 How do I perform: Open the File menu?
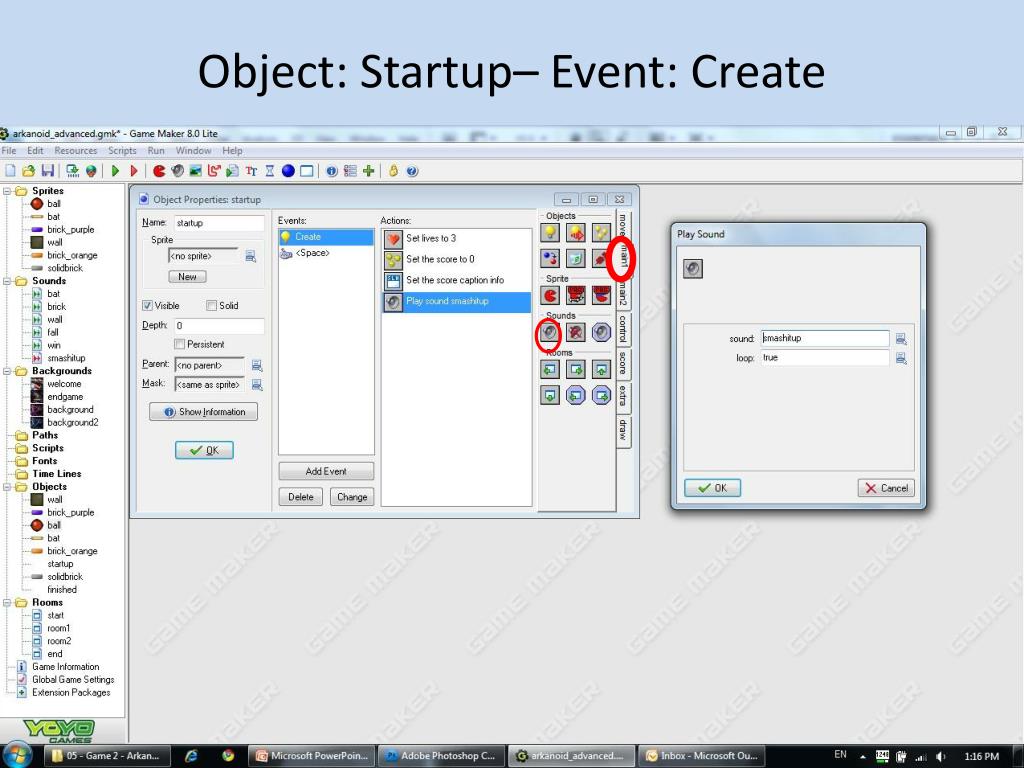click(8, 150)
